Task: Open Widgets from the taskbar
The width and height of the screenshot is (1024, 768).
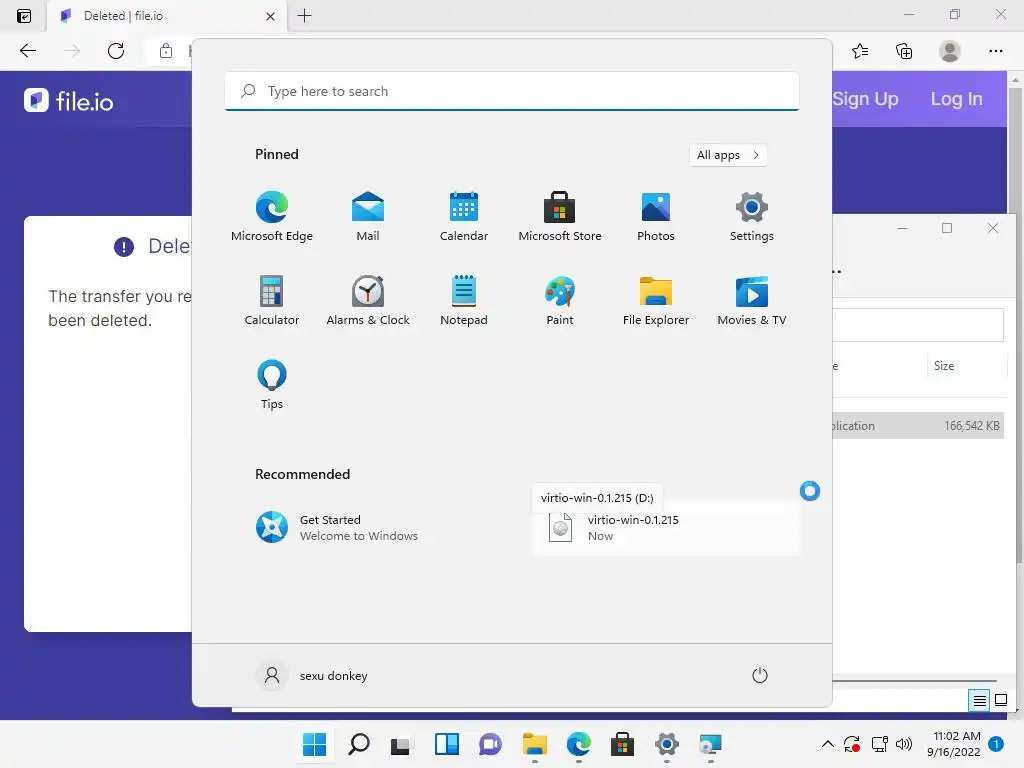Action: click(447, 744)
